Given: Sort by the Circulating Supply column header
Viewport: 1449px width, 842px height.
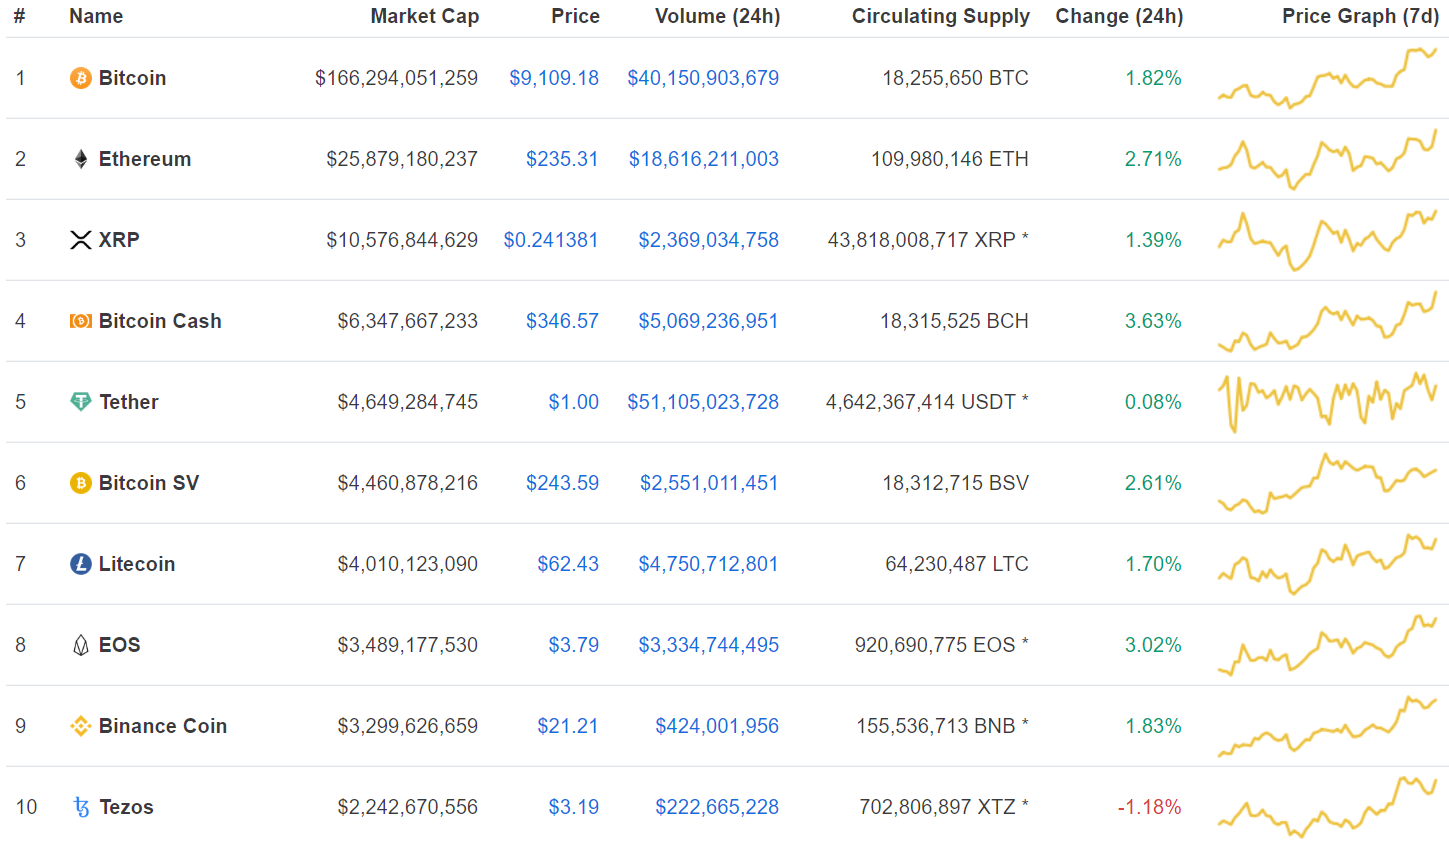Looking at the screenshot, I should (941, 16).
